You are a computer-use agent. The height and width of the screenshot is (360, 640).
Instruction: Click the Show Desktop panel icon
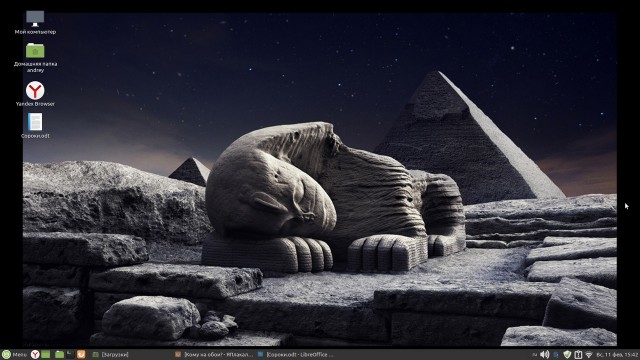point(45,354)
